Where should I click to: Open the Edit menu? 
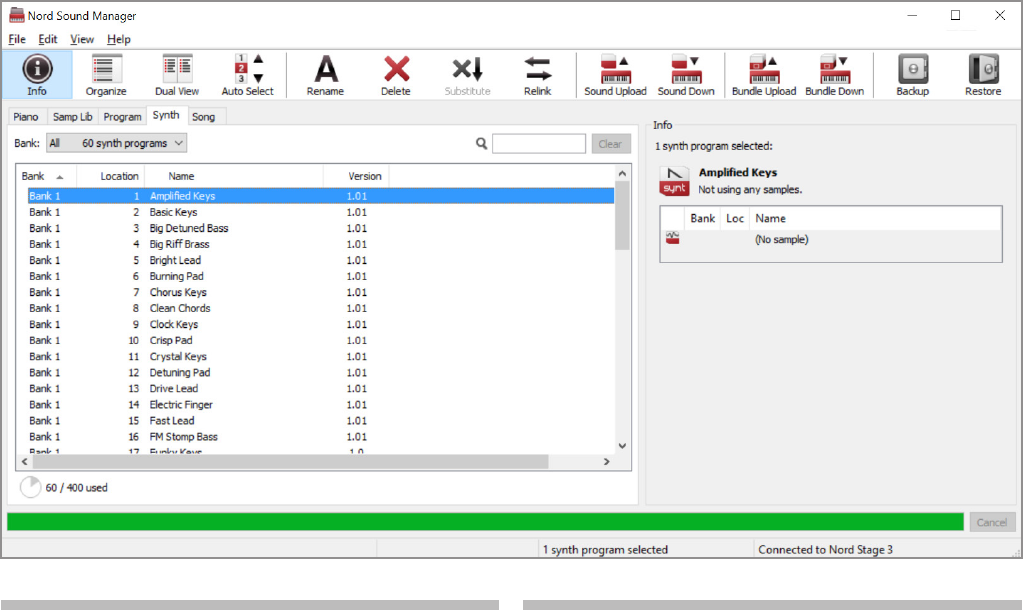click(x=48, y=39)
